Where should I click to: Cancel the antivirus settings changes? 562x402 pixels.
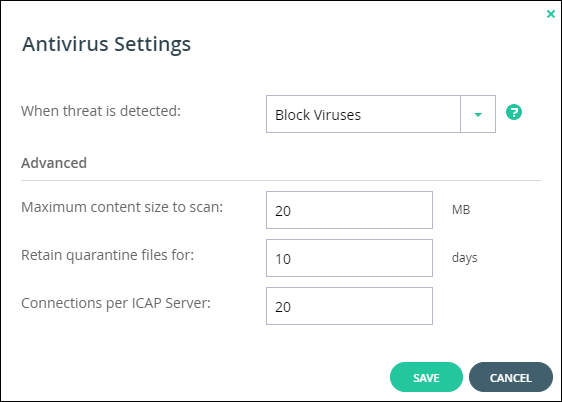click(511, 377)
